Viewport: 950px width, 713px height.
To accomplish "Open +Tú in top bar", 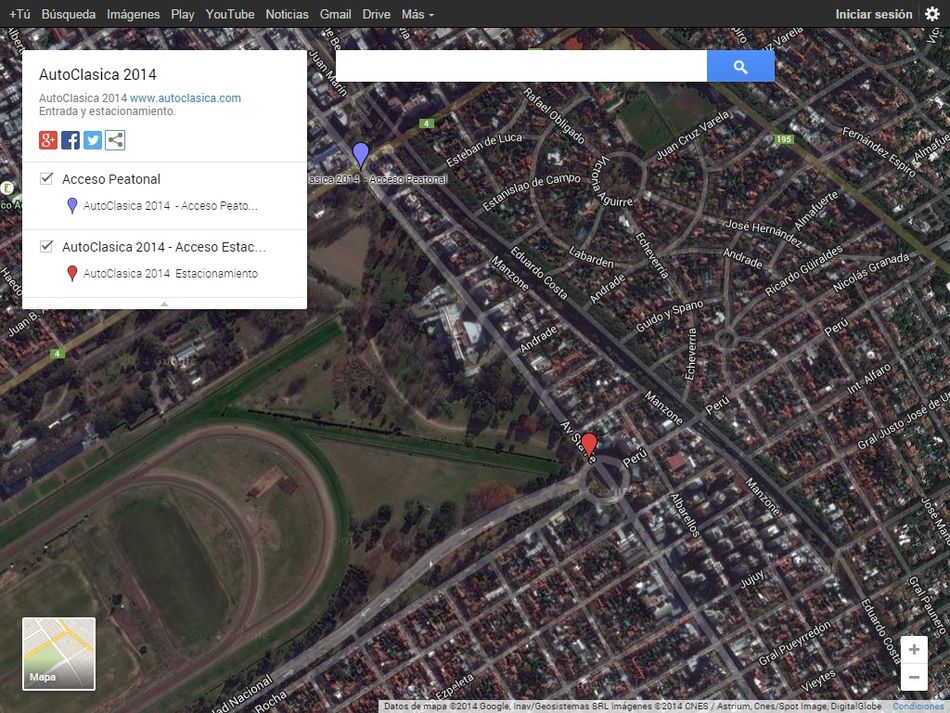I will click(x=20, y=14).
